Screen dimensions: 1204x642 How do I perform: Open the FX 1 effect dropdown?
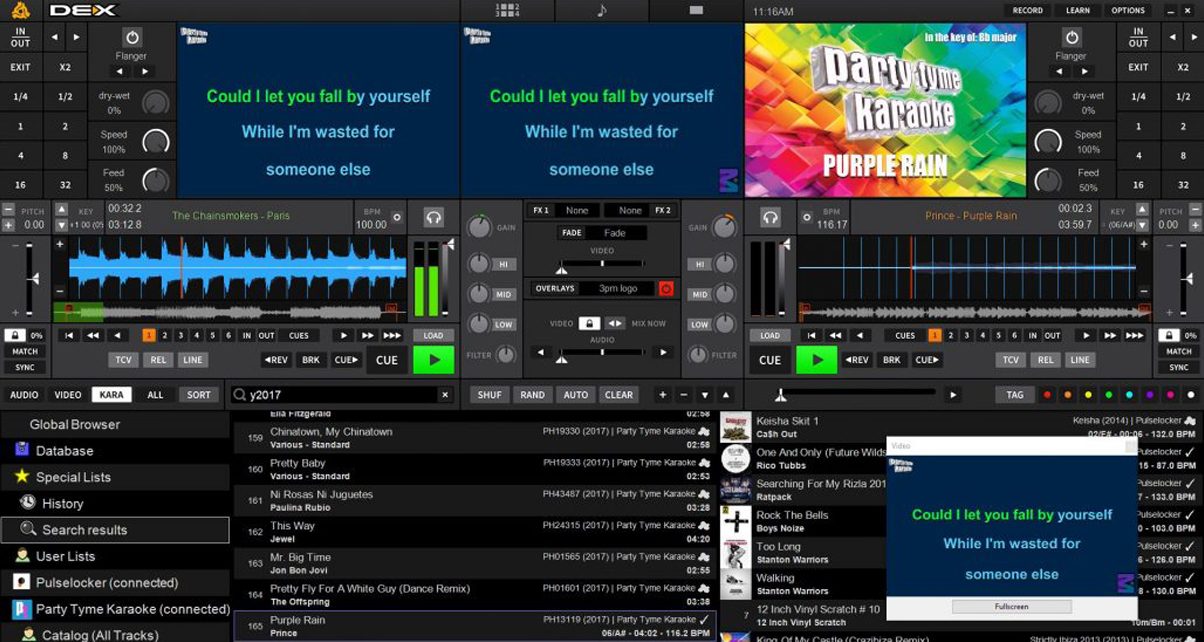pos(577,211)
